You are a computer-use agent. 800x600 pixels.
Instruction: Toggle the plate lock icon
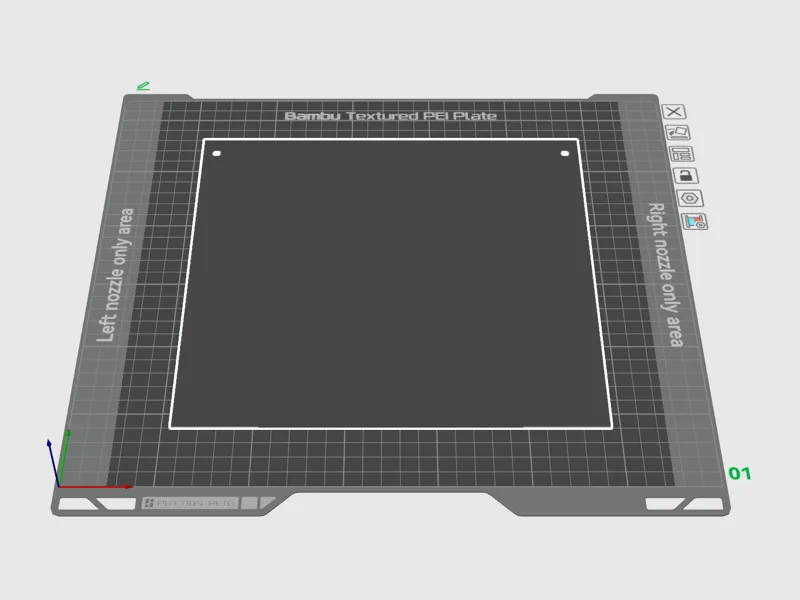tap(686, 176)
